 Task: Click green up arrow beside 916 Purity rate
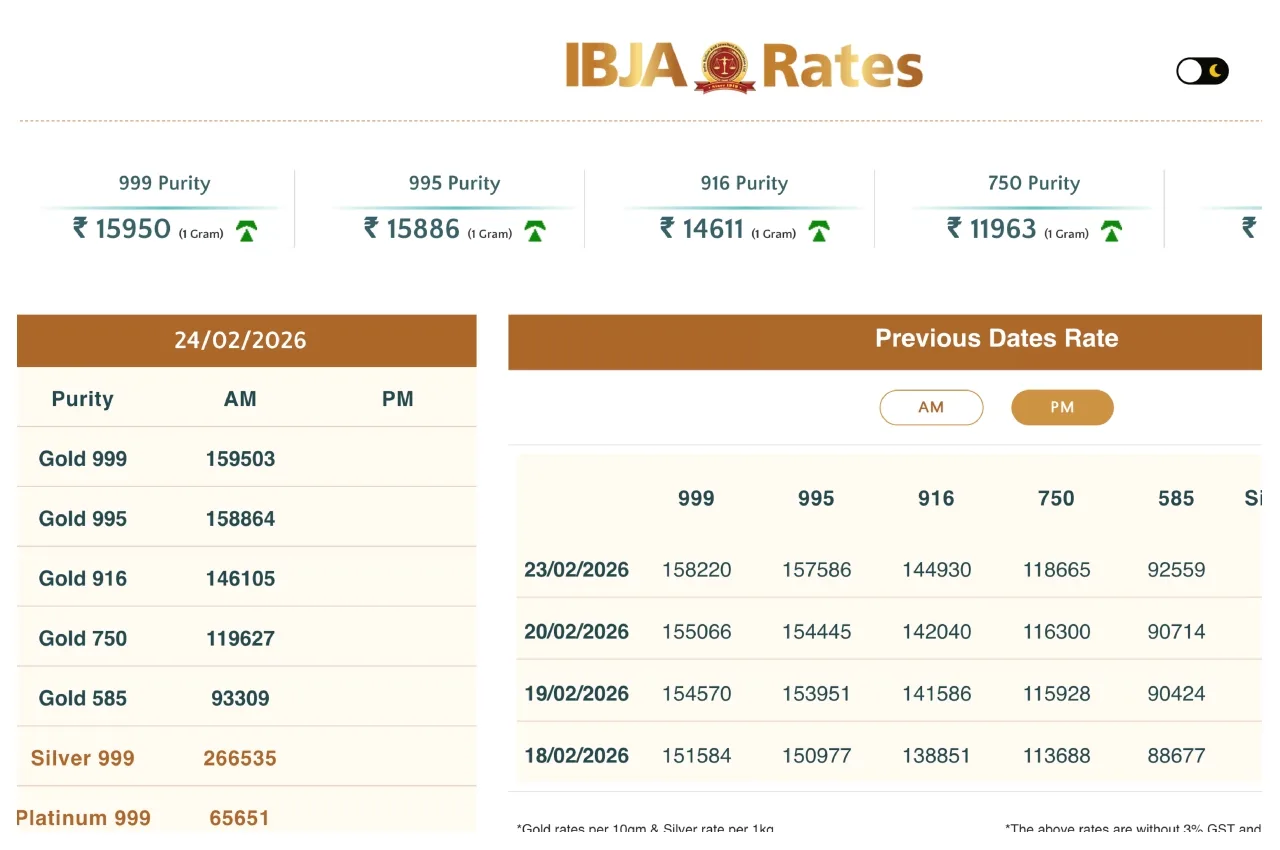point(819,232)
